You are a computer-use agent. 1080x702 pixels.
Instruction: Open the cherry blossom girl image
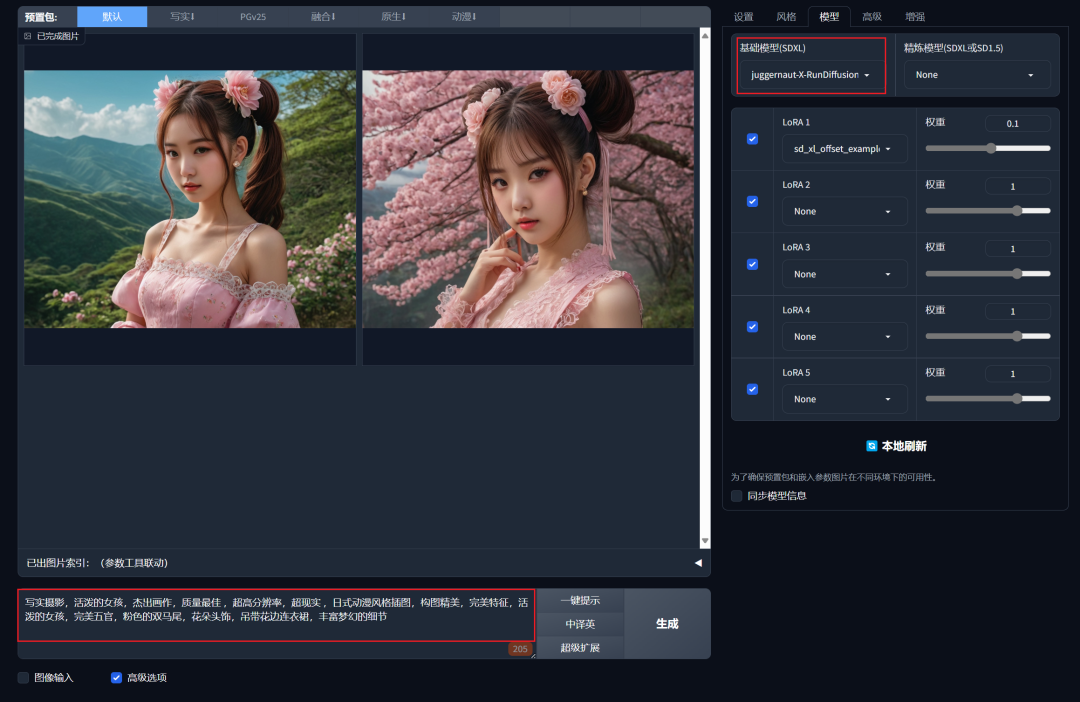pos(528,198)
